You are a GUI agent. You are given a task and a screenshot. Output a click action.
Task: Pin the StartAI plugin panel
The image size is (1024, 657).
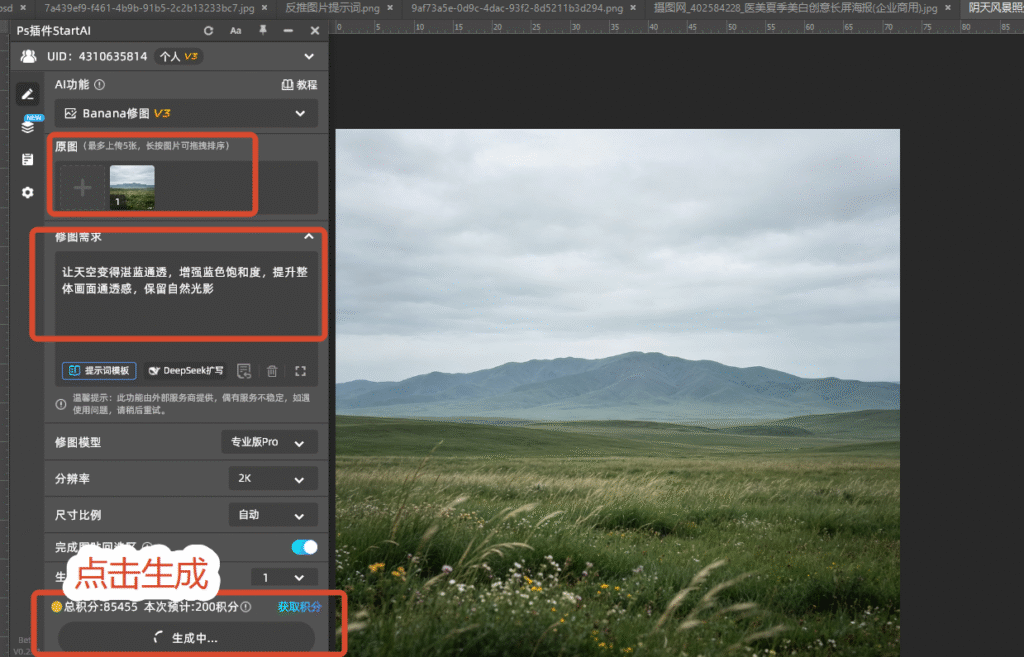click(x=263, y=31)
